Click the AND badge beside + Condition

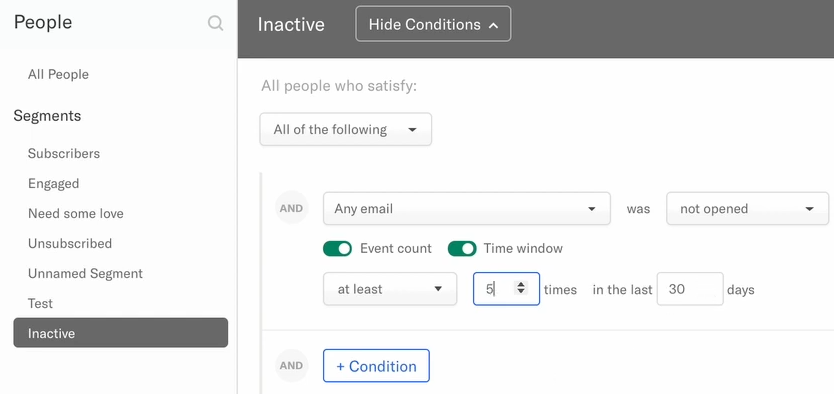tap(291, 365)
